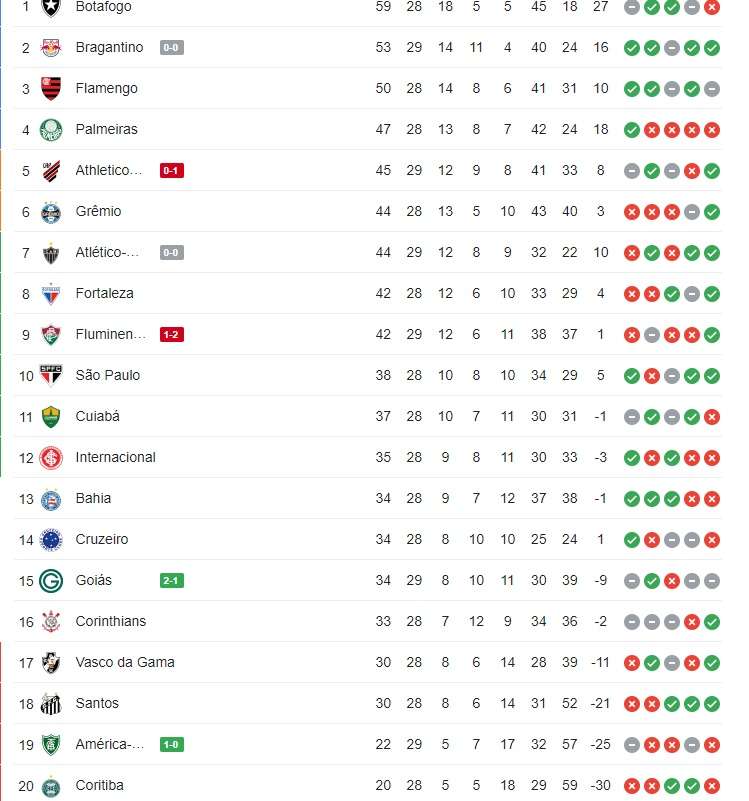The image size is (749, 801).
Task: Select the Bahia row in the standings
Action: click(368, 499)
